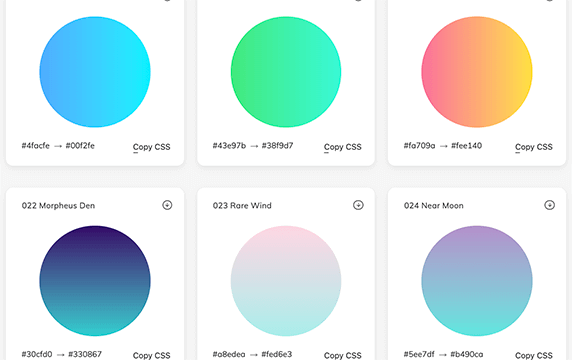Click the #330867 hex code
The height and width of the screenshot is (360, 572).
point(85,354)
